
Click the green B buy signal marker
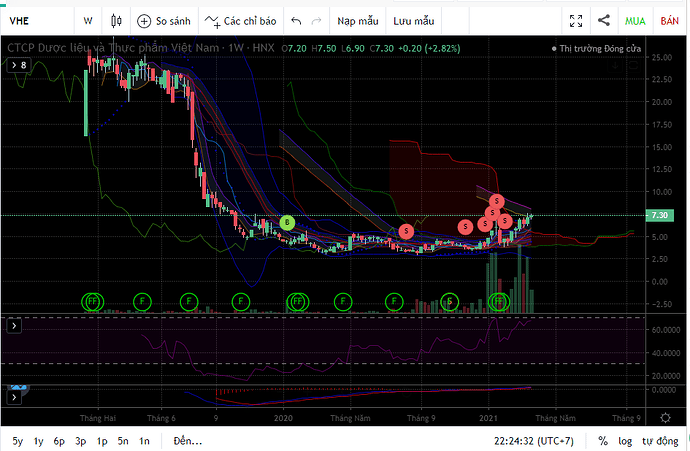(287, 222)
